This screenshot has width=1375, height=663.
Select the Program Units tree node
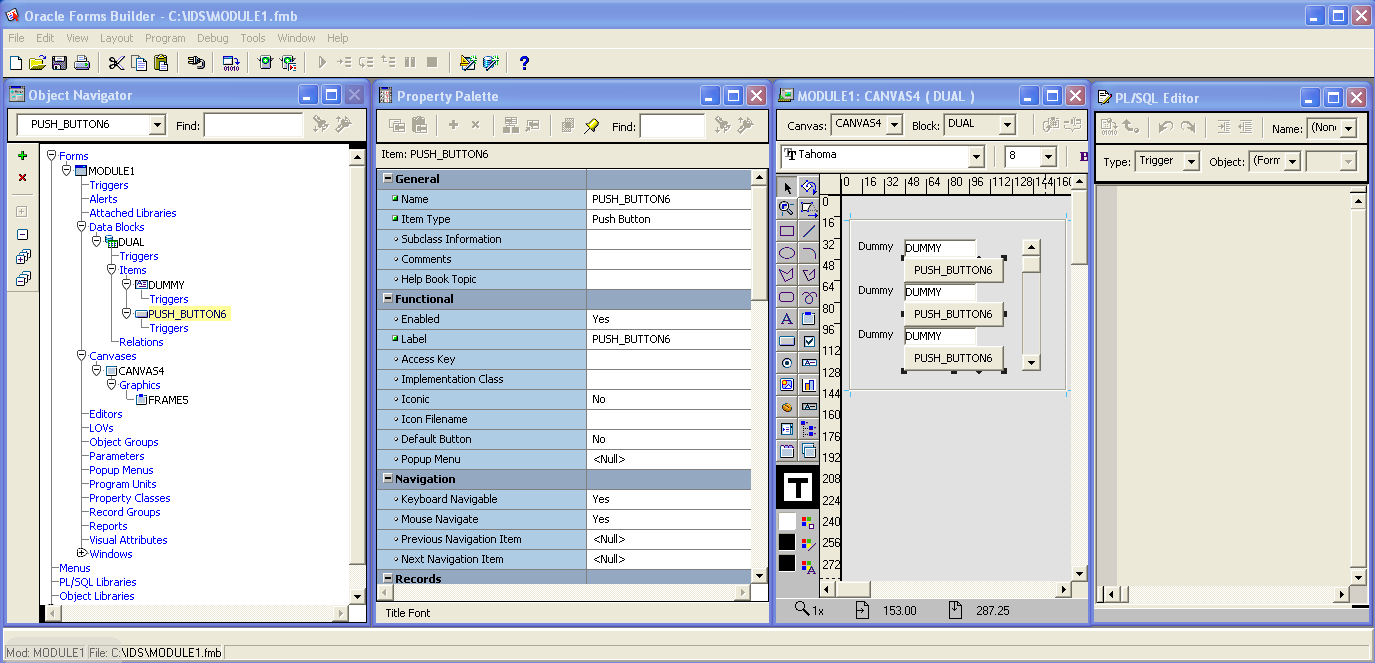click(x=123, y=484)
